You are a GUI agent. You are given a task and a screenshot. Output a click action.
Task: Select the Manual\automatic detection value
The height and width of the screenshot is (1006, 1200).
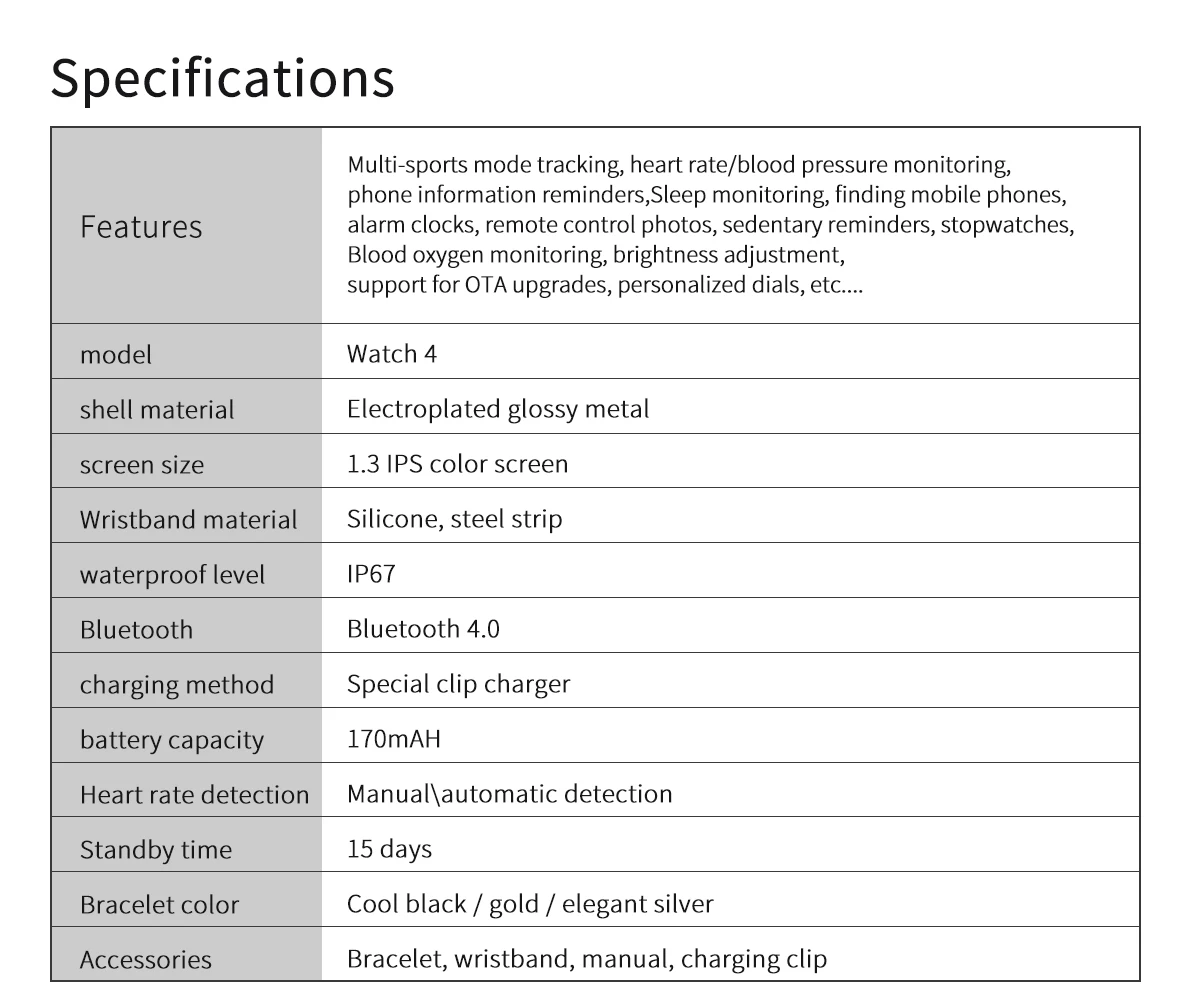click(x=509, y=794)
